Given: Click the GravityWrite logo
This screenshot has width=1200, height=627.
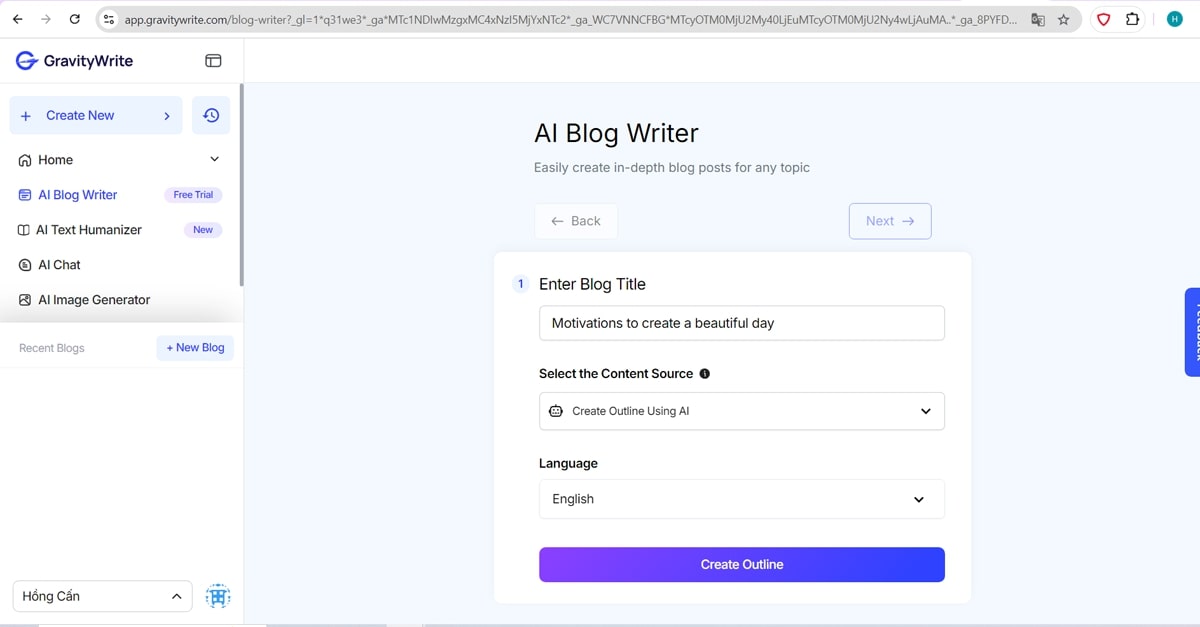Looking at the screenshot, I should pyautogui.click(x=75, y=61).
